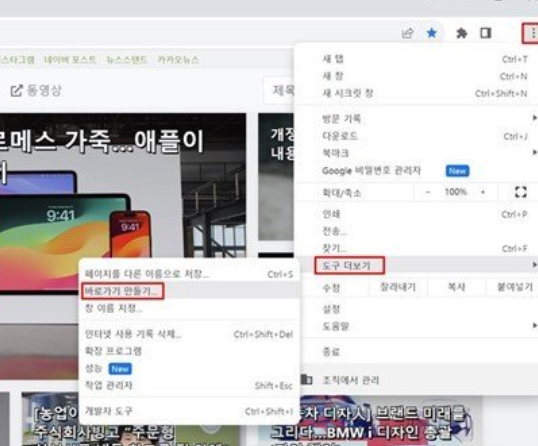Image resolution: width=538 pixels, height=446 pixels.
Task: Open the Chrome three-dot menu button
Action: click(533, 33)
